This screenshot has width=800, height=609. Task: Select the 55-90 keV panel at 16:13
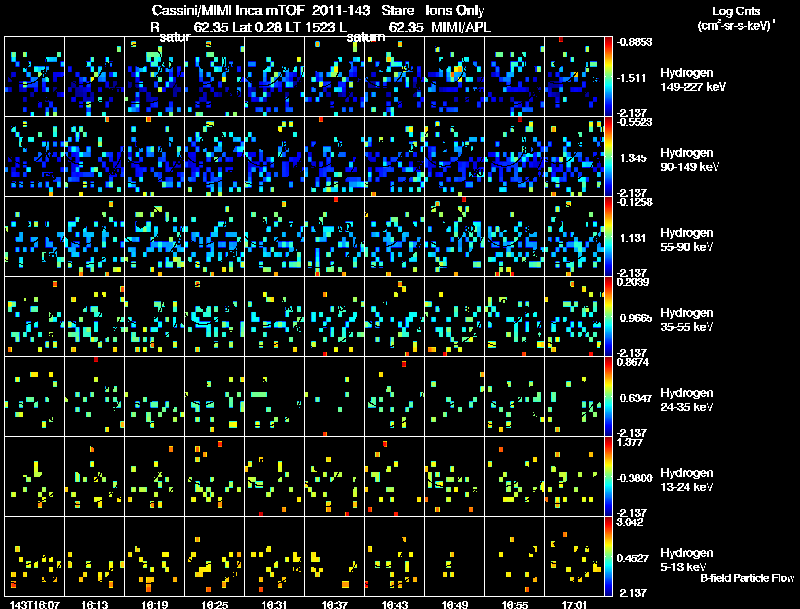click(94, 237)
